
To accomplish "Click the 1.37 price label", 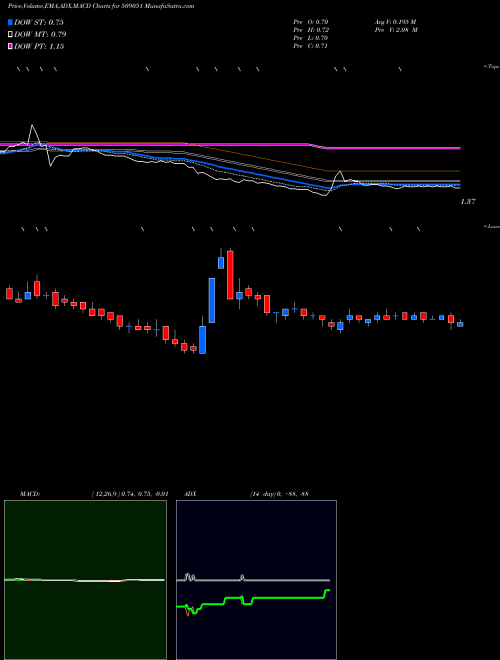I will tap(468, 202).
